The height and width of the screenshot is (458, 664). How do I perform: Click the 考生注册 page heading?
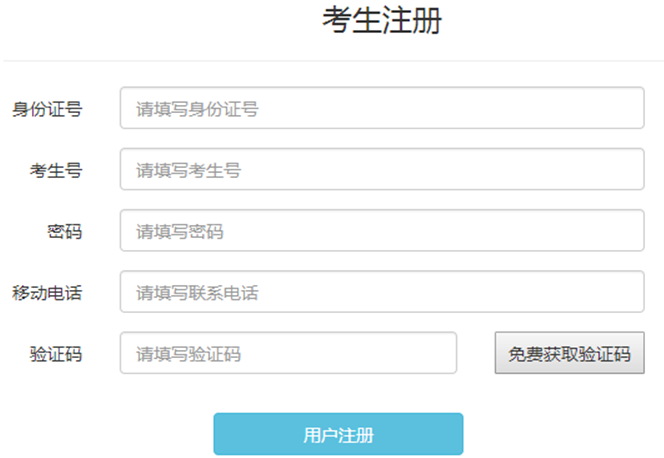(381, 21)
